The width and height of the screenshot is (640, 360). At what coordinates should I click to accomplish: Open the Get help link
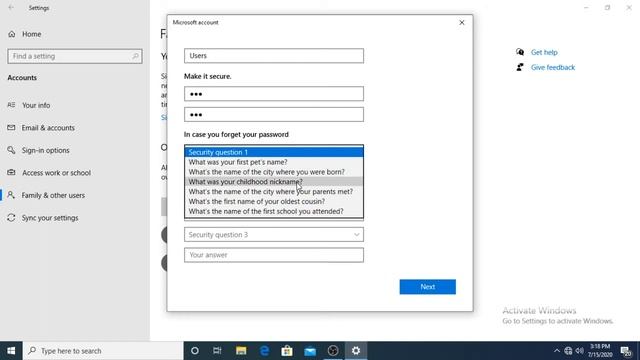pos(544,52)
